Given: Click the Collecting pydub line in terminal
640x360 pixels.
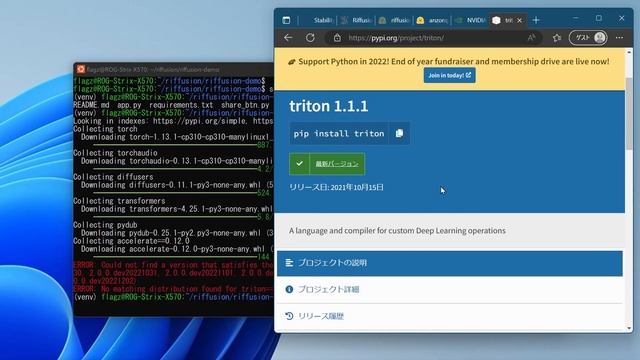Looking at the screenshot, I should pos(105,225).
